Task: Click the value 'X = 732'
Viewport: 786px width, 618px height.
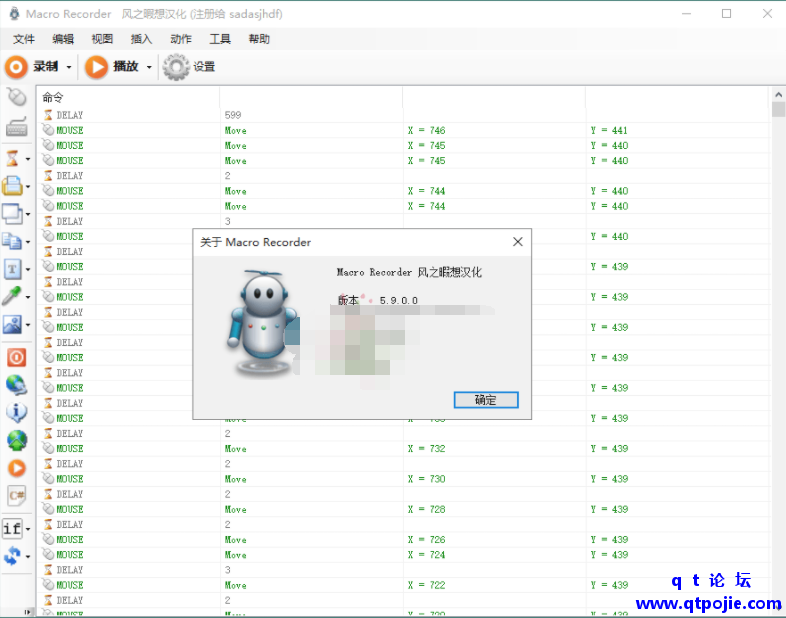Action: pos(427,449)
